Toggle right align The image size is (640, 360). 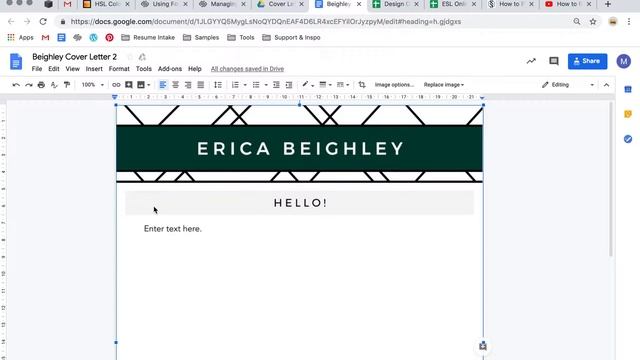[188, 85]
